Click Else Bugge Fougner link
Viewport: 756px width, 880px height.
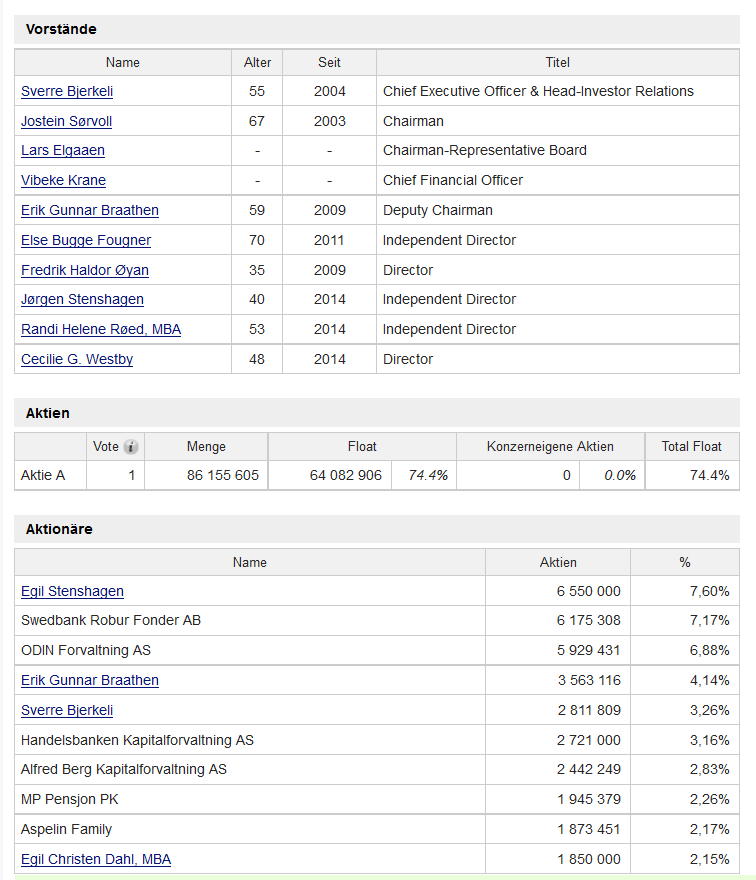[86, 240]
